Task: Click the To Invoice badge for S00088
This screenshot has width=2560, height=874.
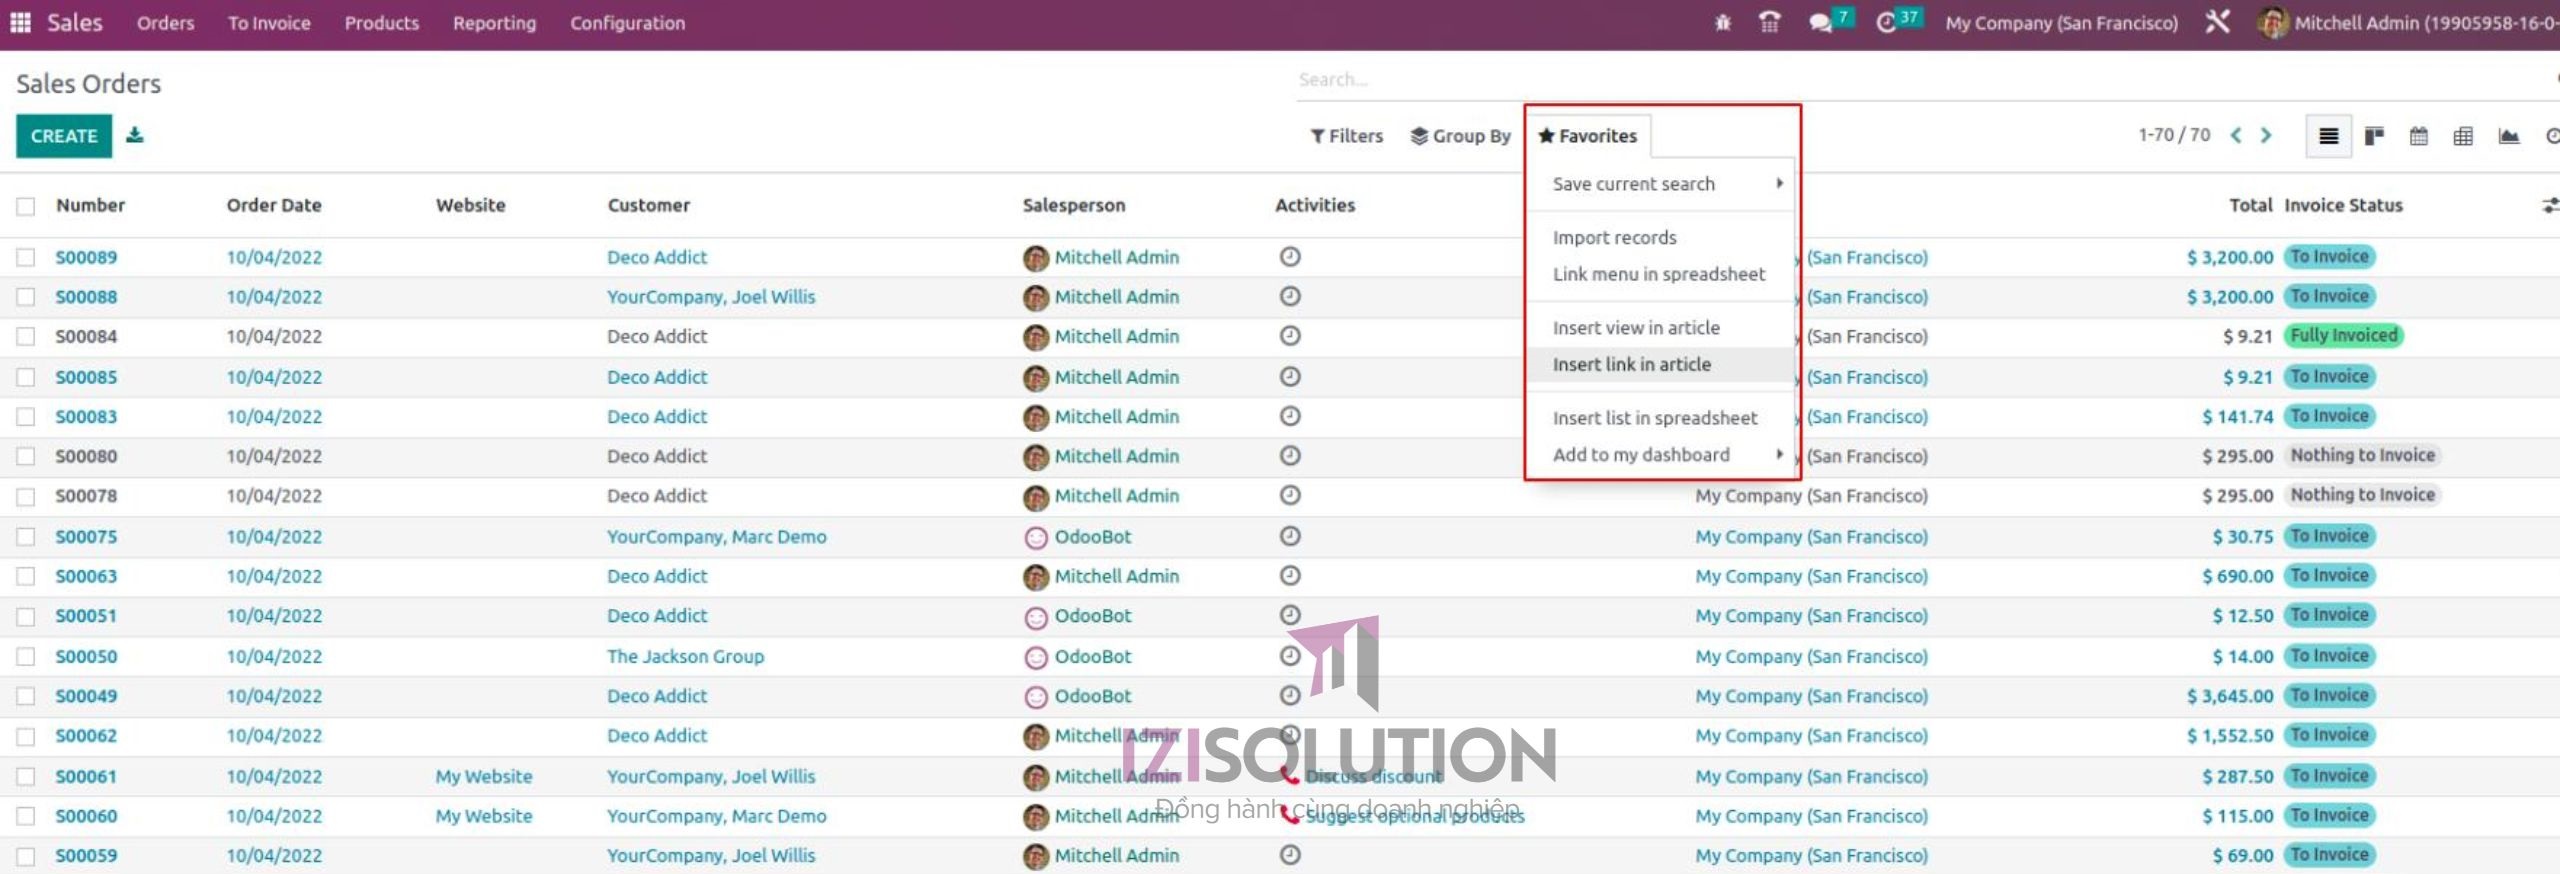Action: (x=2330, y=296)
